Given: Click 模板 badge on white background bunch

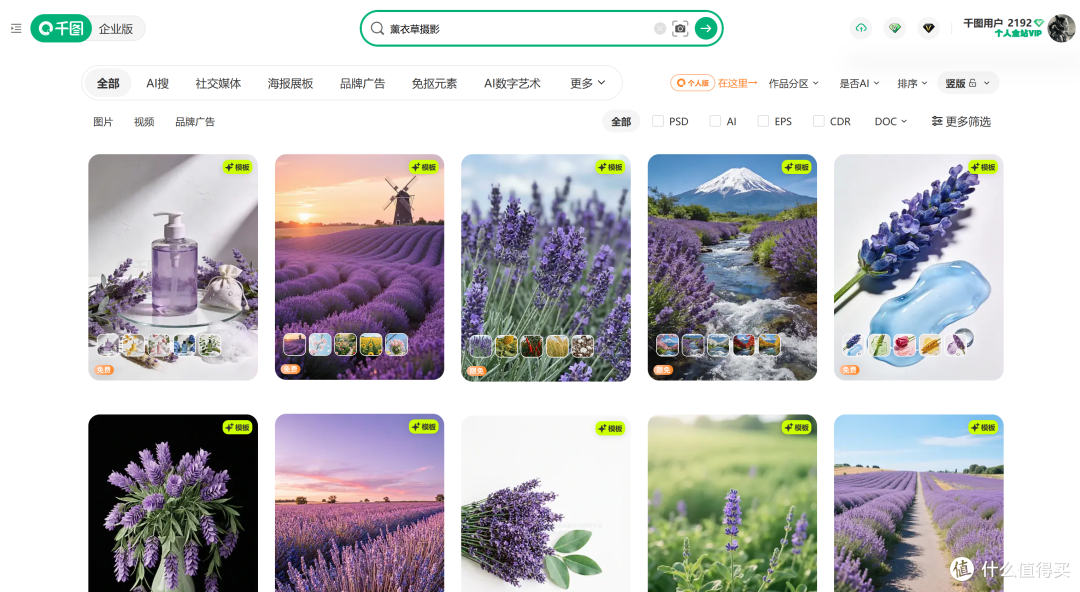Looking at the screenshot, I should 611,428.
